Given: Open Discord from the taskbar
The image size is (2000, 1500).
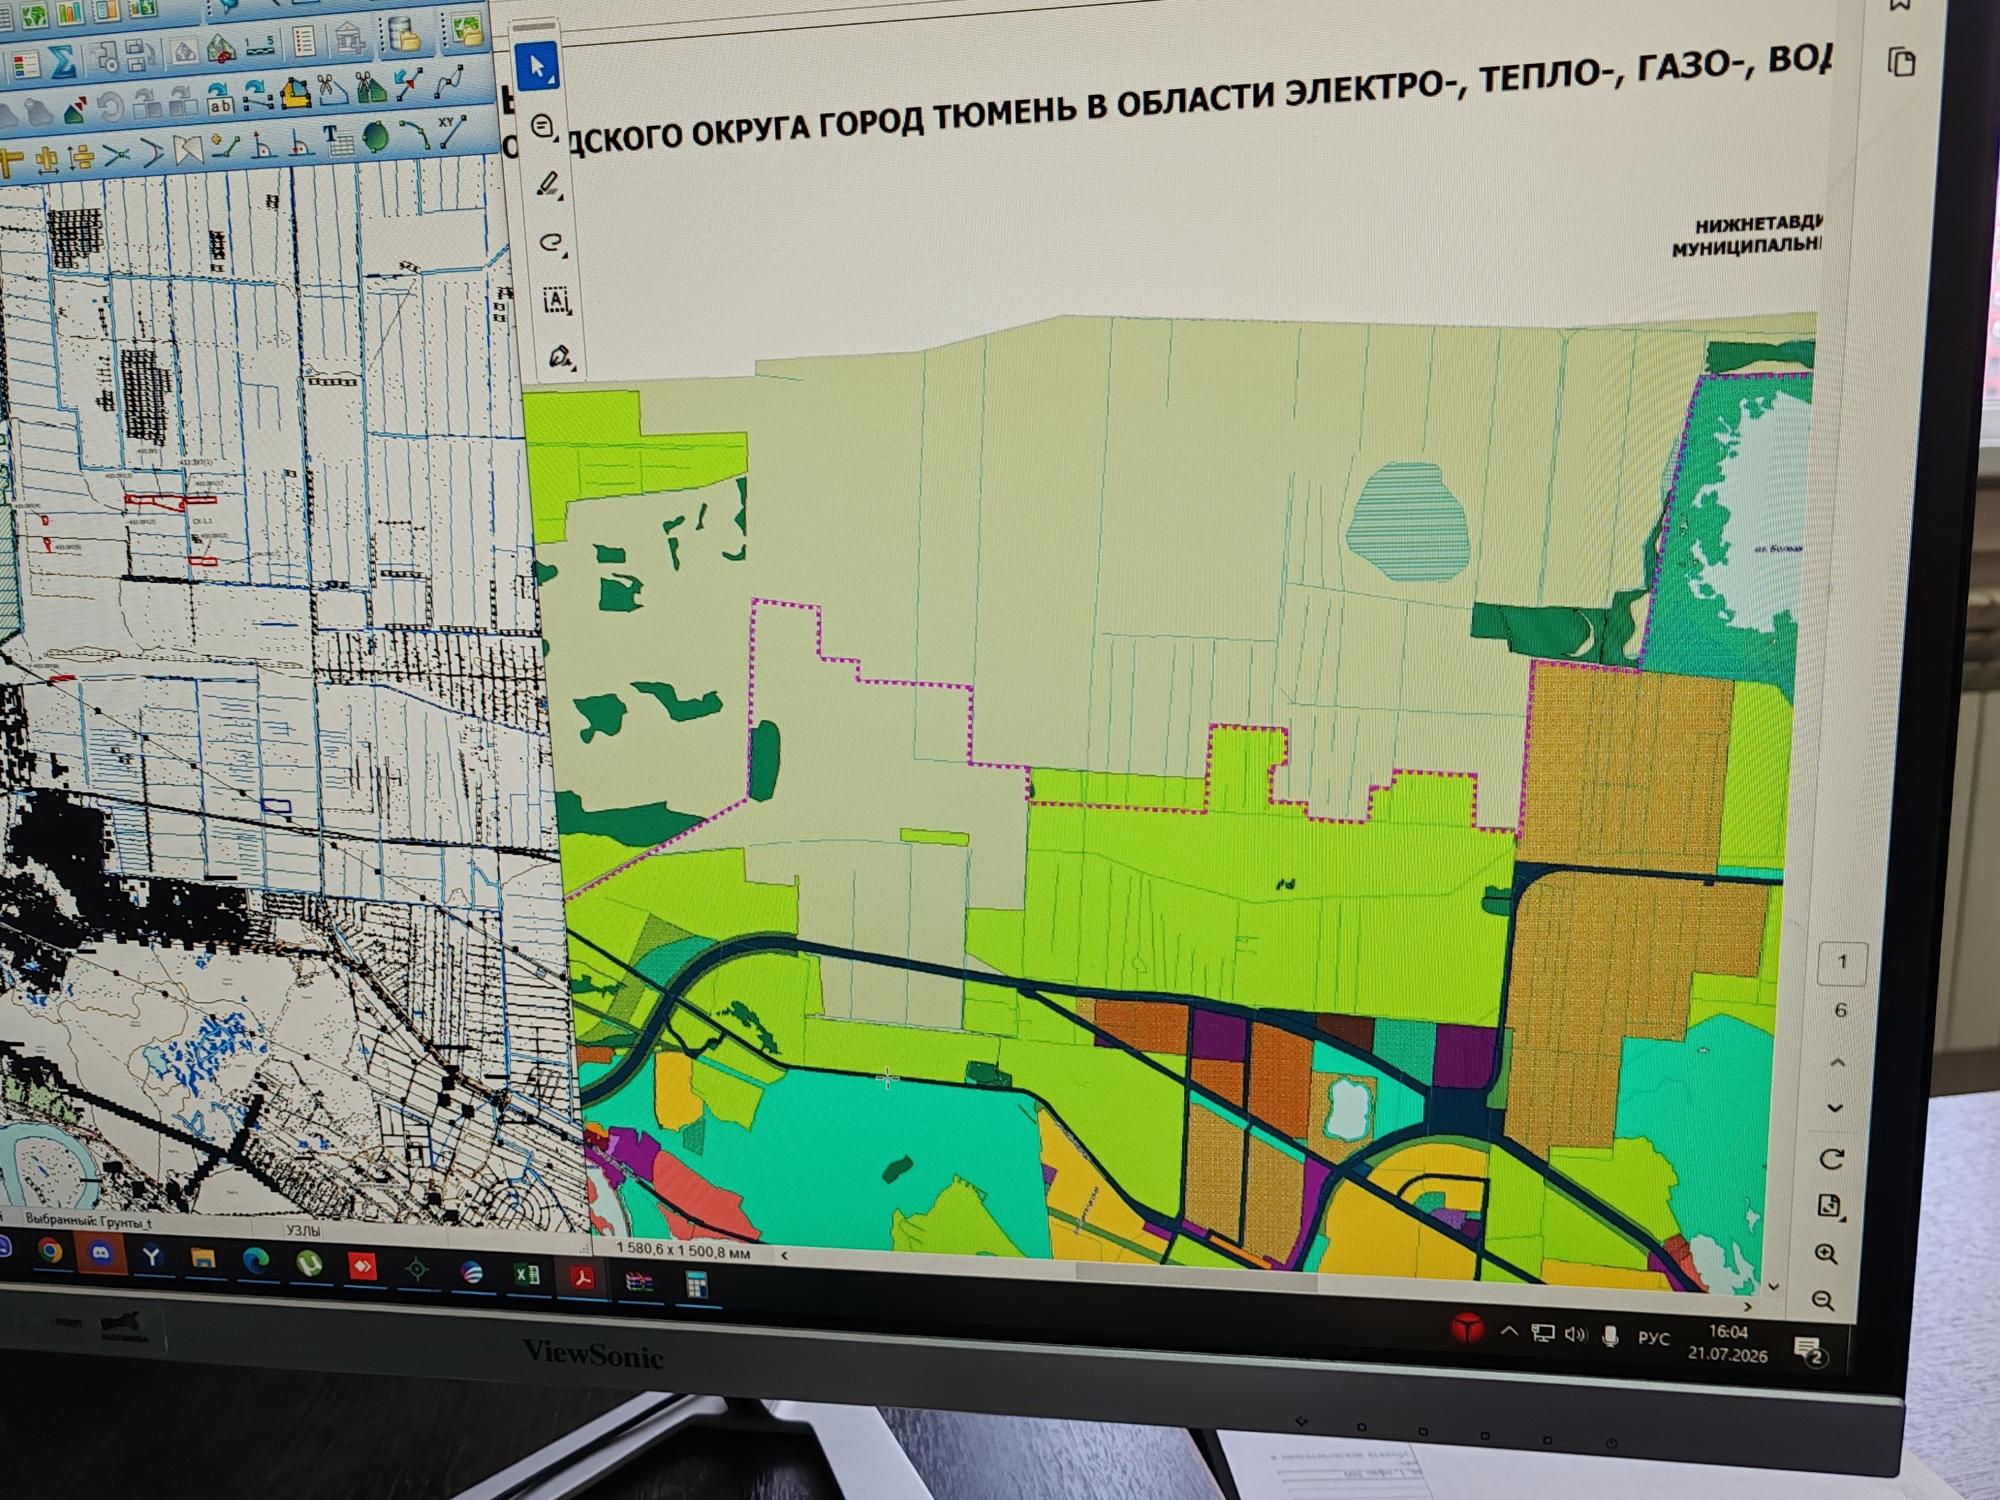Looking at the screenshot, I should click(x=101, y=1253).
